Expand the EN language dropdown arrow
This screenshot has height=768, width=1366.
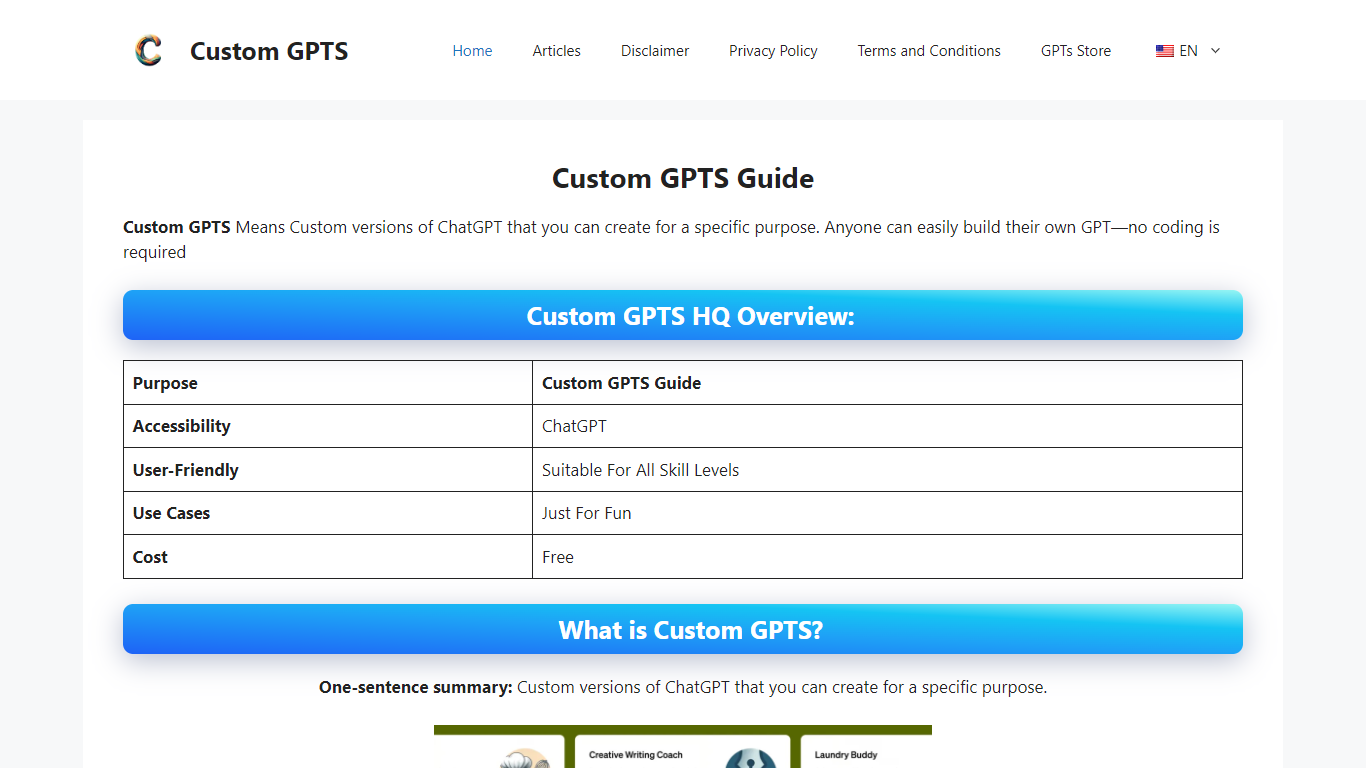tap(1216, 51)
